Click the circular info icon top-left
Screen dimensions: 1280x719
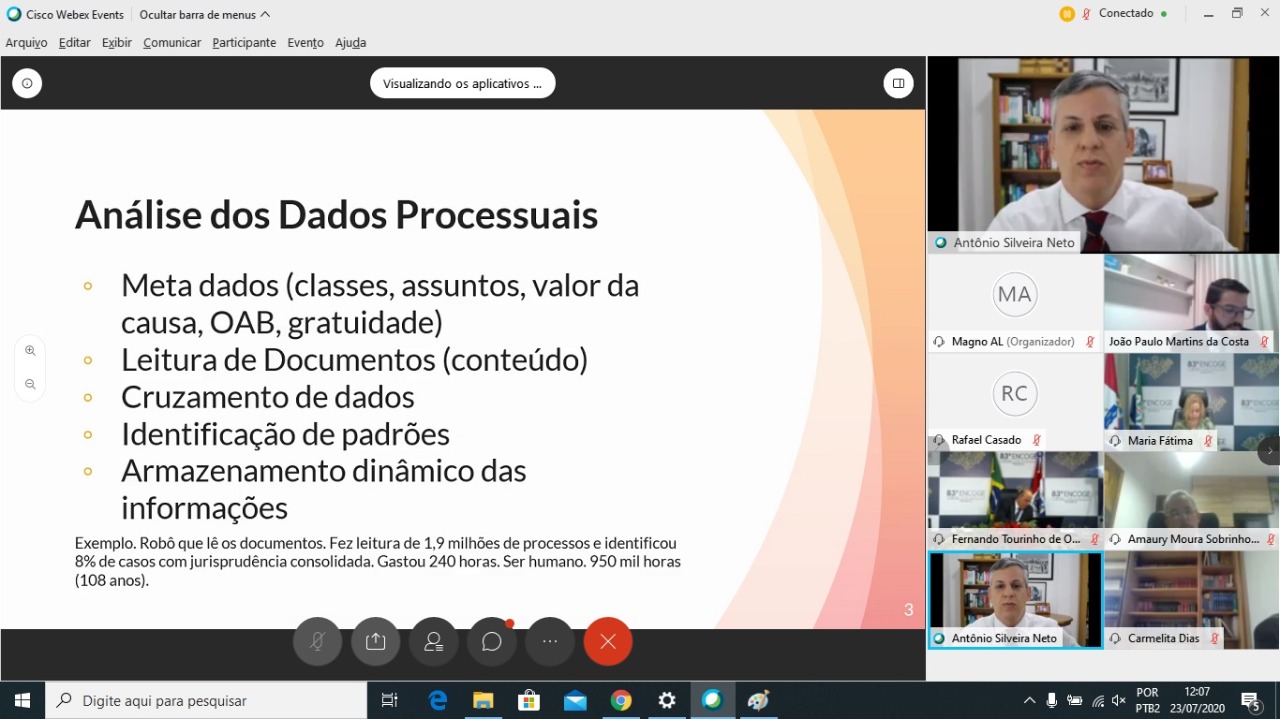[27, 84]
